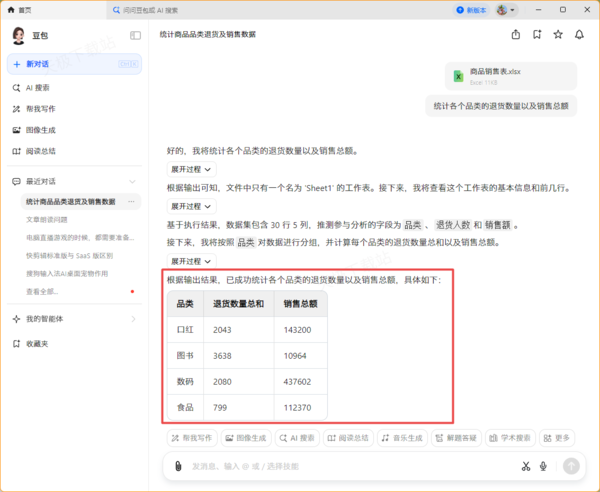Focus the 发消息 message input field
This screenshot has height=492, width=600.
click(x=352, y=466)
